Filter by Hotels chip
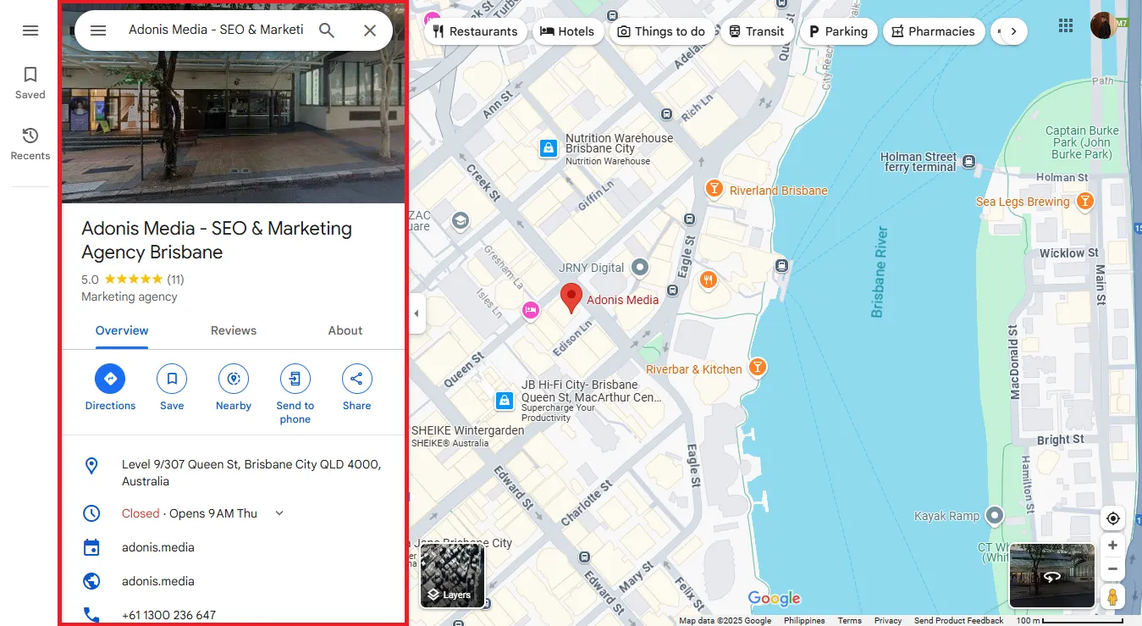The width and height of the screenshot is (1142, 626). pyautogui.click(x=568, y=31)
